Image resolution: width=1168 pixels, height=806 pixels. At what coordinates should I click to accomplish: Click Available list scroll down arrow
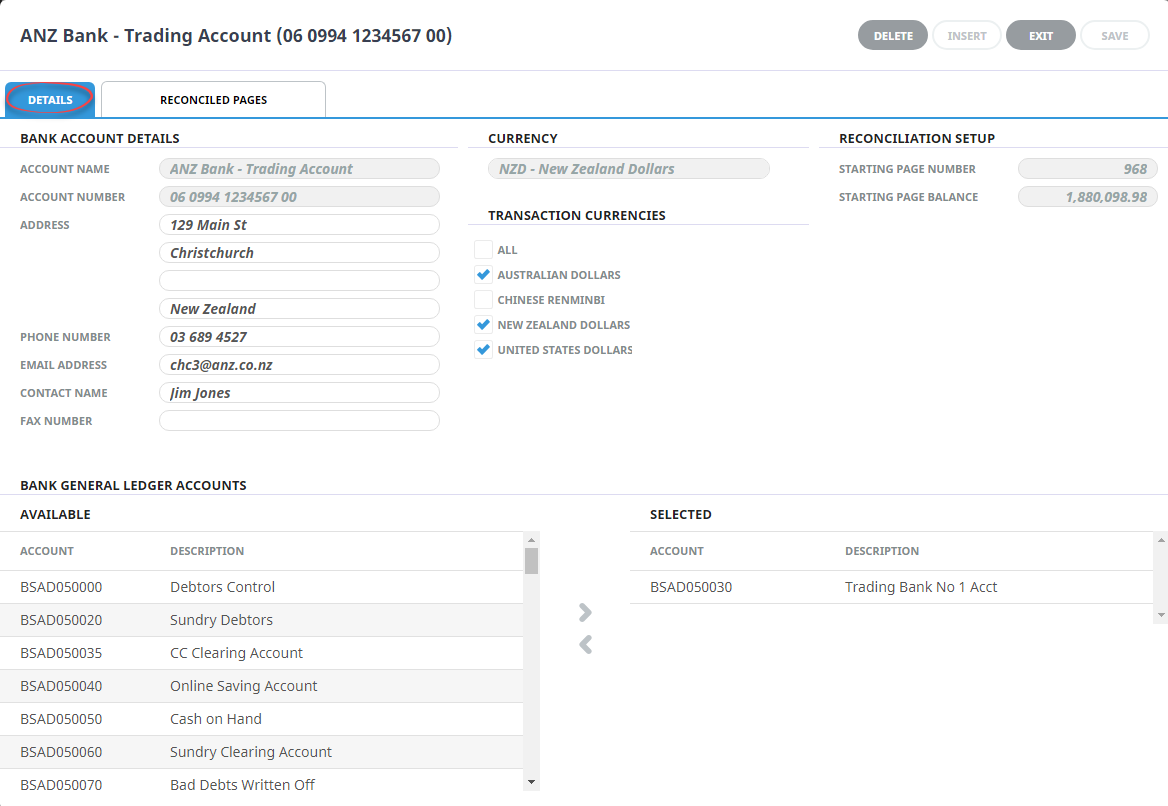click(531, 782)
